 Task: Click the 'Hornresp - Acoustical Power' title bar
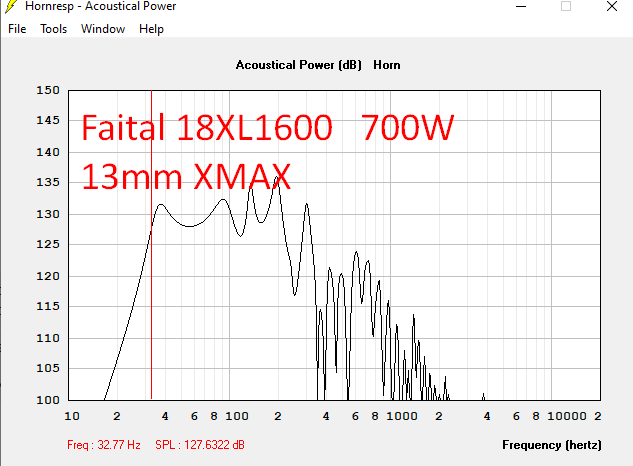[x=101, y=6]
